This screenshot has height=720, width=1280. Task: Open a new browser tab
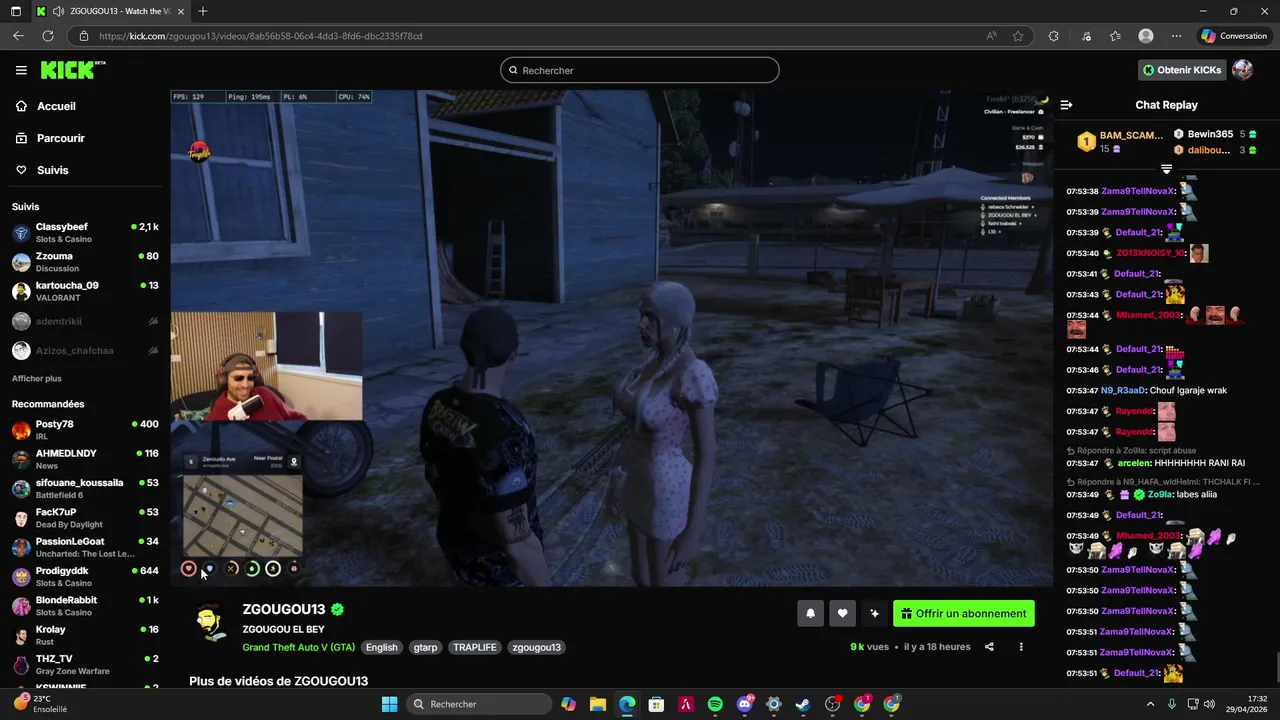coord(203,11)
